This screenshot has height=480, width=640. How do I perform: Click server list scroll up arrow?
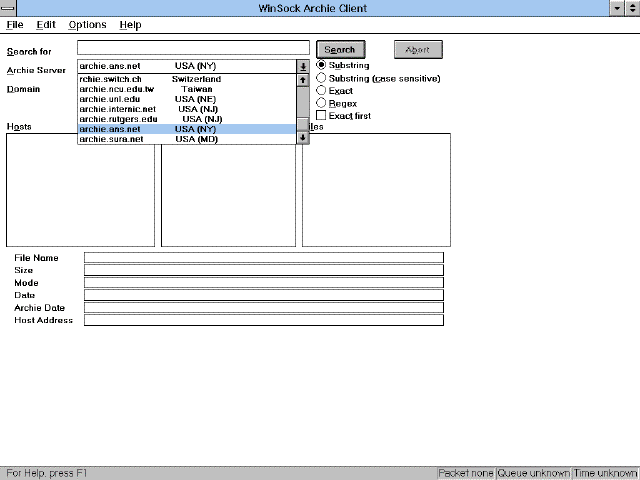303,80
